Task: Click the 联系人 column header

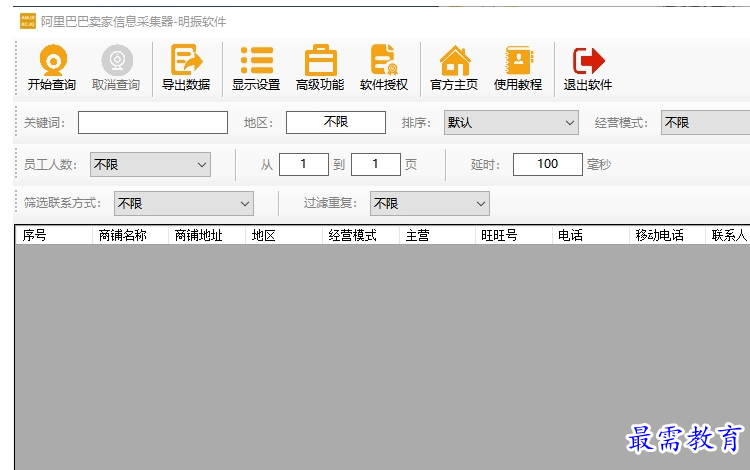Action: pos(728,235)
